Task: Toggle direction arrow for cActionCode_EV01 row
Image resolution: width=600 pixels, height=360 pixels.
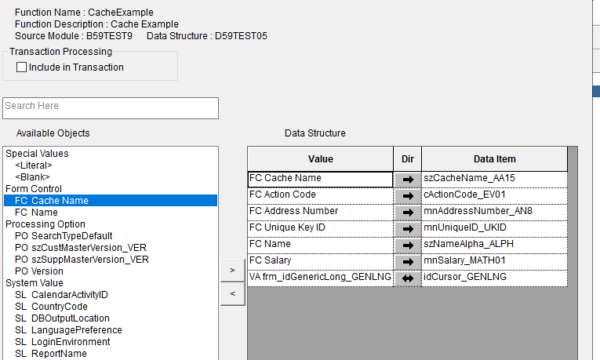Action: (408, 196)
